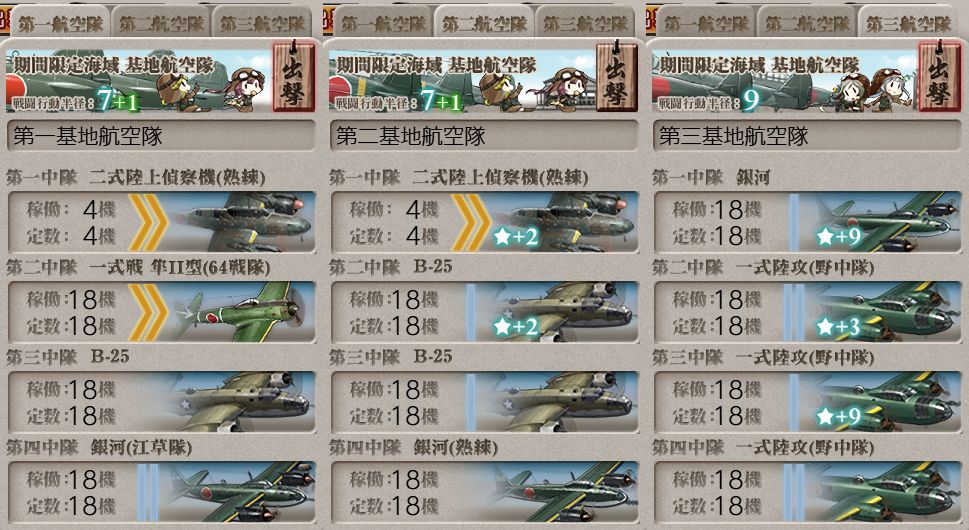The height and width of the screenshot is (530, 969).
Task: Select the Ginga with star +9 in third air corps
Action: 808,222
